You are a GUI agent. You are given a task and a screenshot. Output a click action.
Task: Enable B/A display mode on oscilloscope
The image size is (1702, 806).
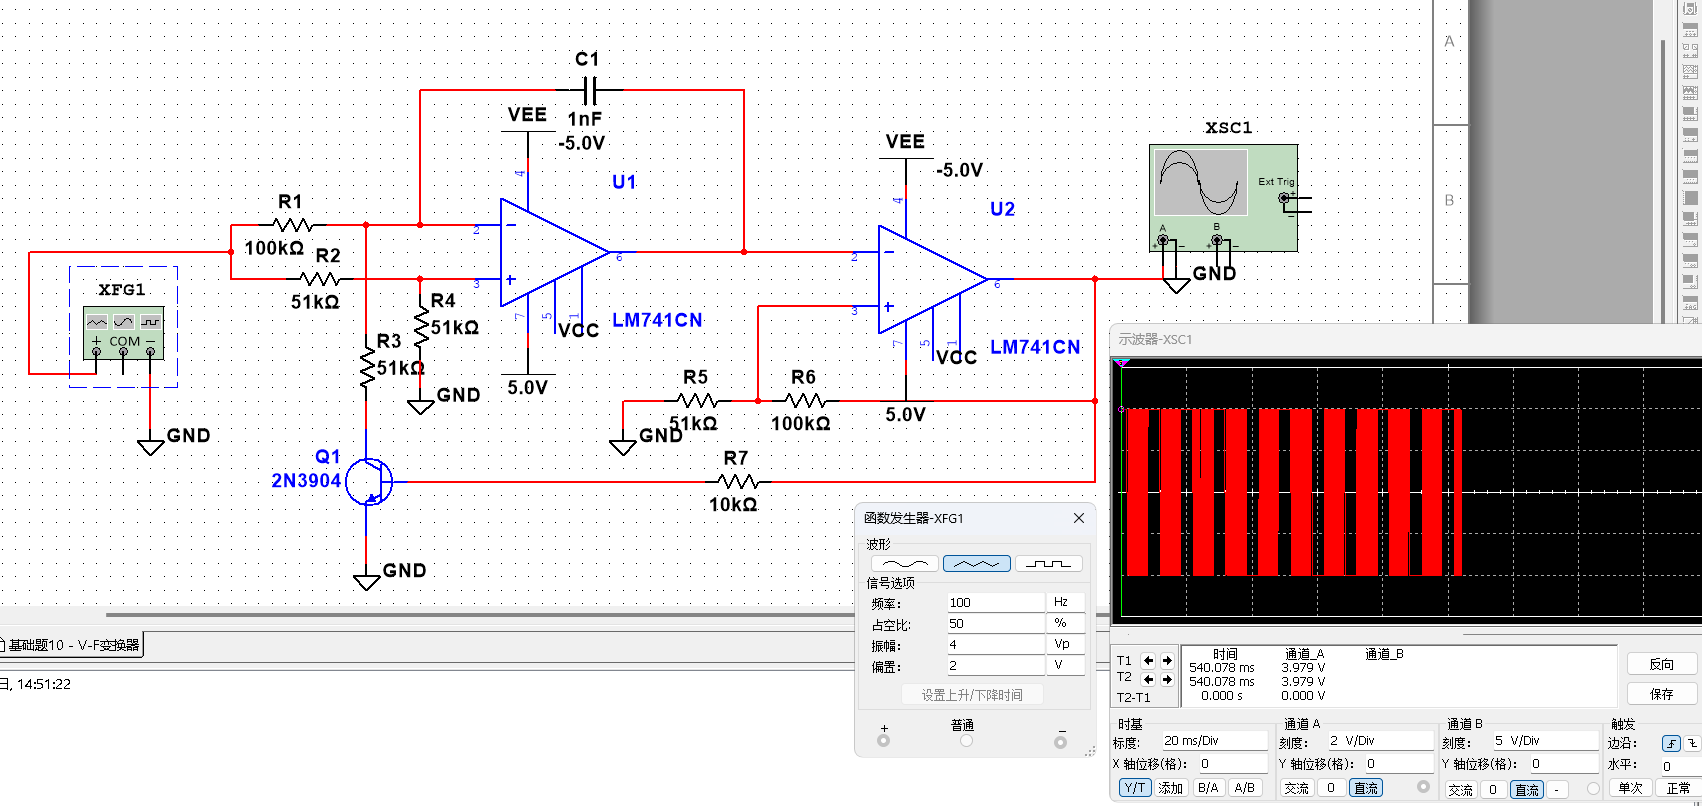[x=1208, y=788]
